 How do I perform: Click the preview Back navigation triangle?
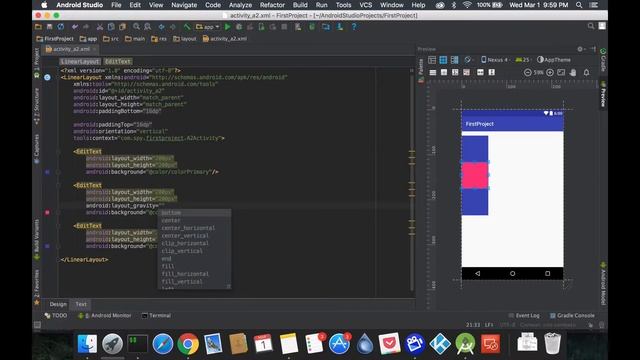coord(478,273)
